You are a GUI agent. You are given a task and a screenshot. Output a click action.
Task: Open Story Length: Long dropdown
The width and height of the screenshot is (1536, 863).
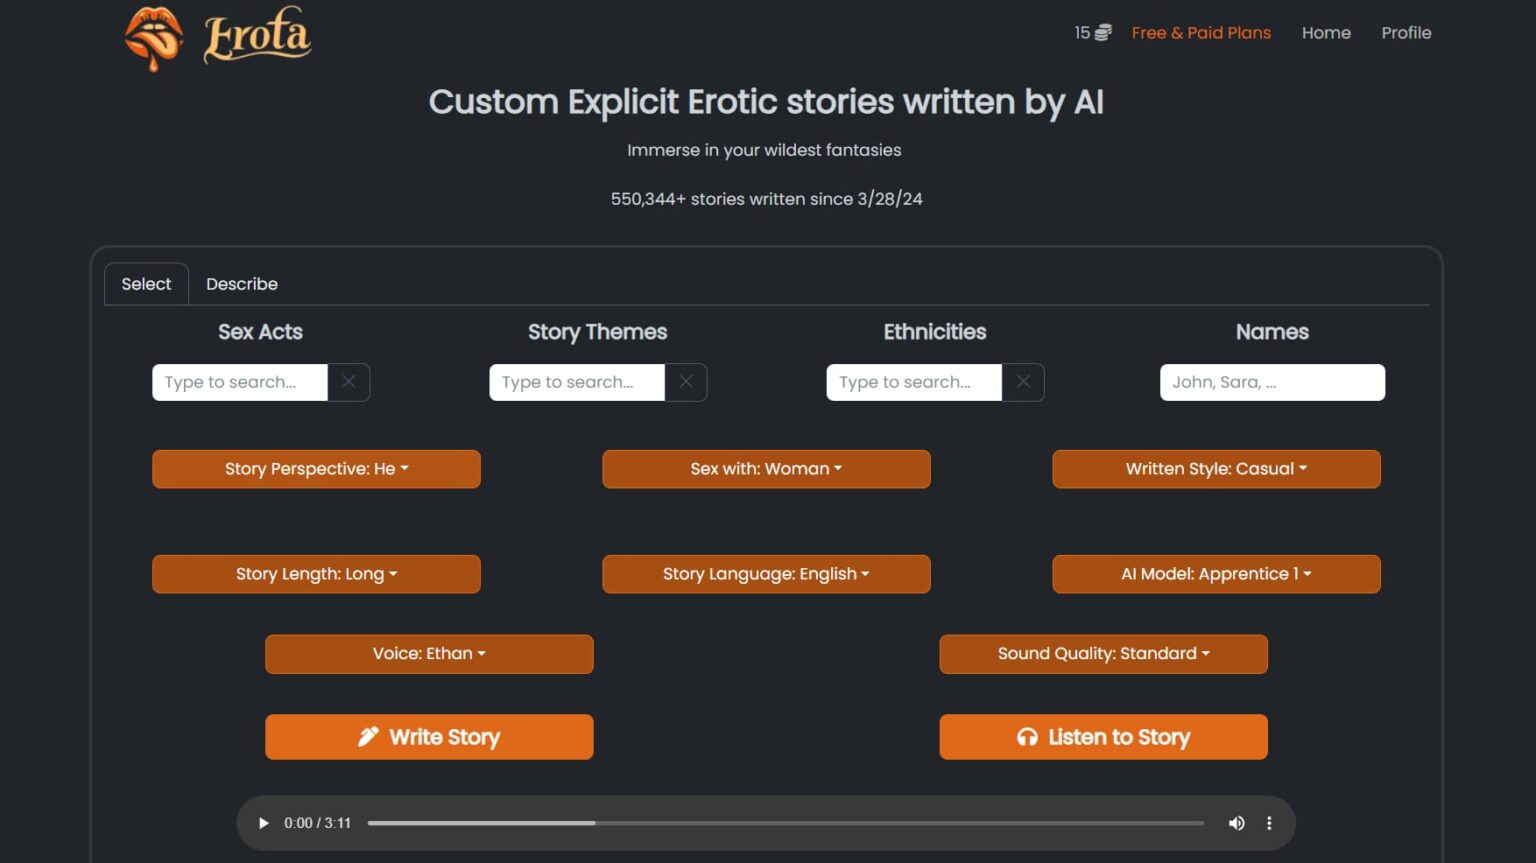tap(316, 574)
